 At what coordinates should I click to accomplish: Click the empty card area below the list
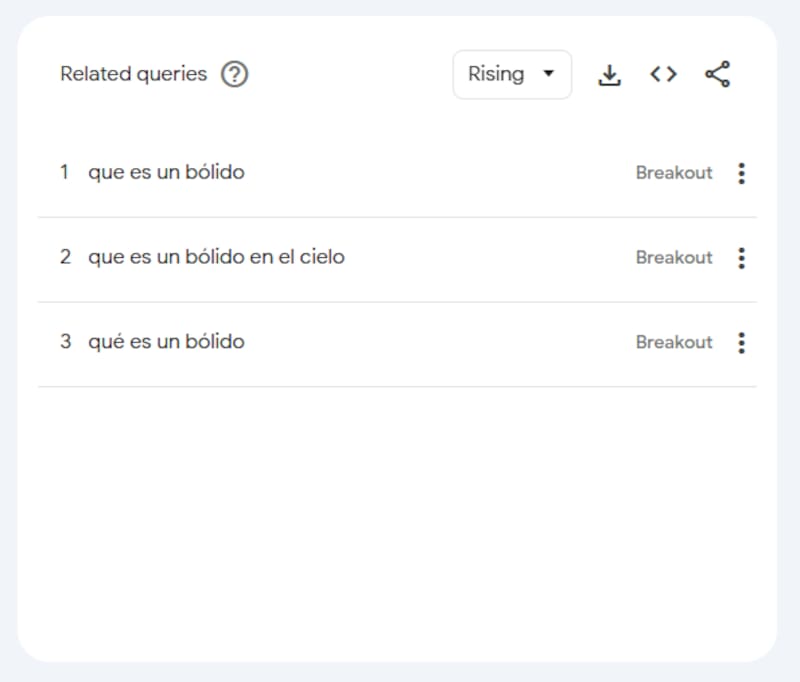click(x=397, y=520)
